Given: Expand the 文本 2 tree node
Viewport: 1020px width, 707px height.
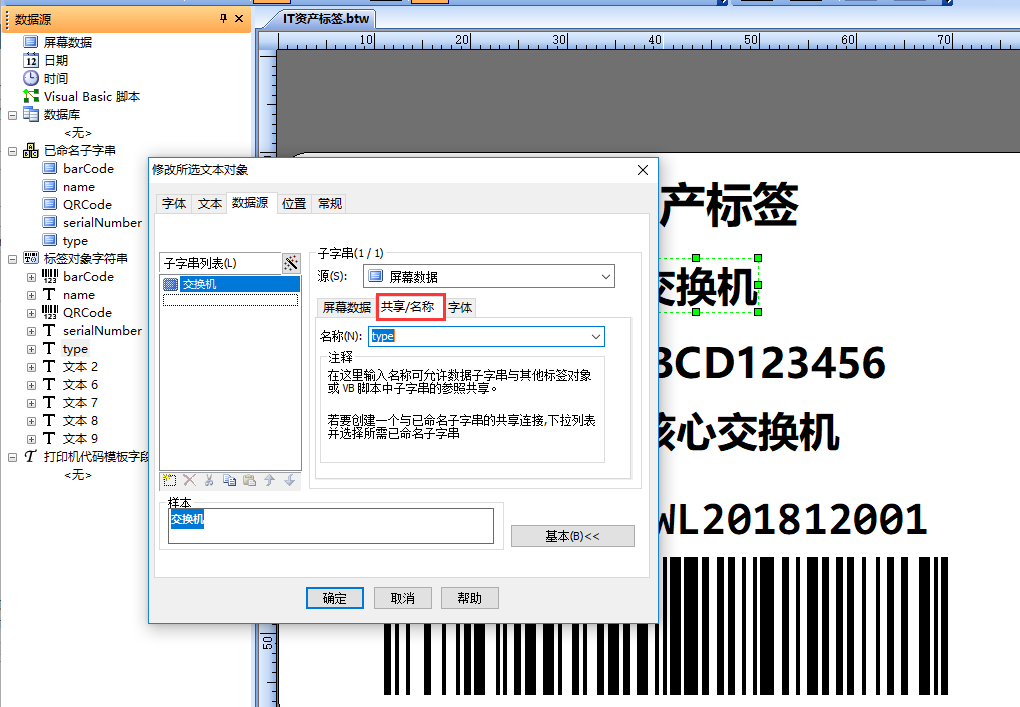Looking at the screenshot, I should coord(31,367).
